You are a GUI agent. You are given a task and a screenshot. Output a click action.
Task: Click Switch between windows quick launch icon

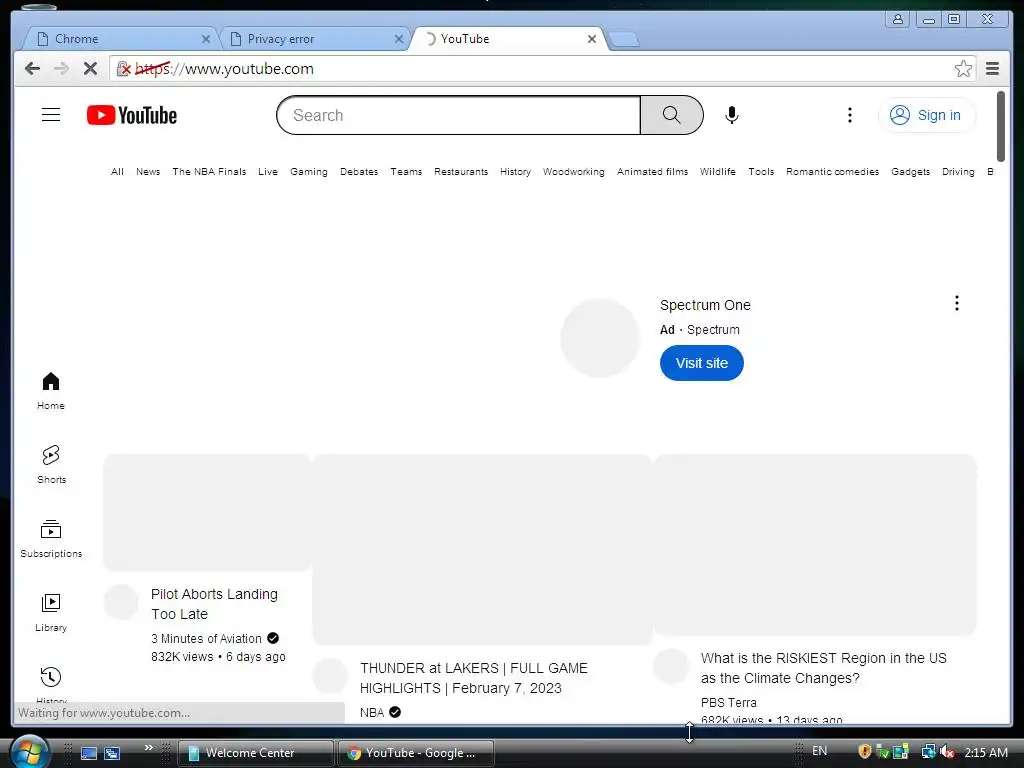click(112, 753)
